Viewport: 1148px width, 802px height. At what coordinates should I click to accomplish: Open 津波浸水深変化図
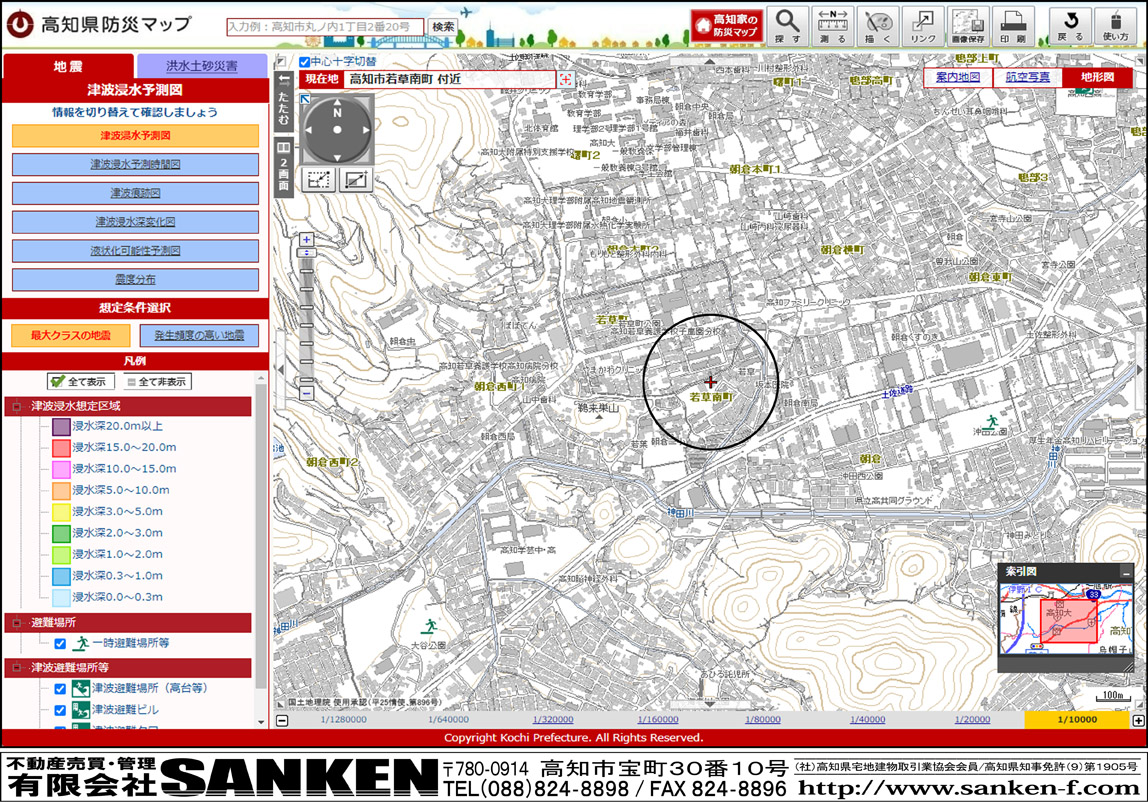point(135,222)
